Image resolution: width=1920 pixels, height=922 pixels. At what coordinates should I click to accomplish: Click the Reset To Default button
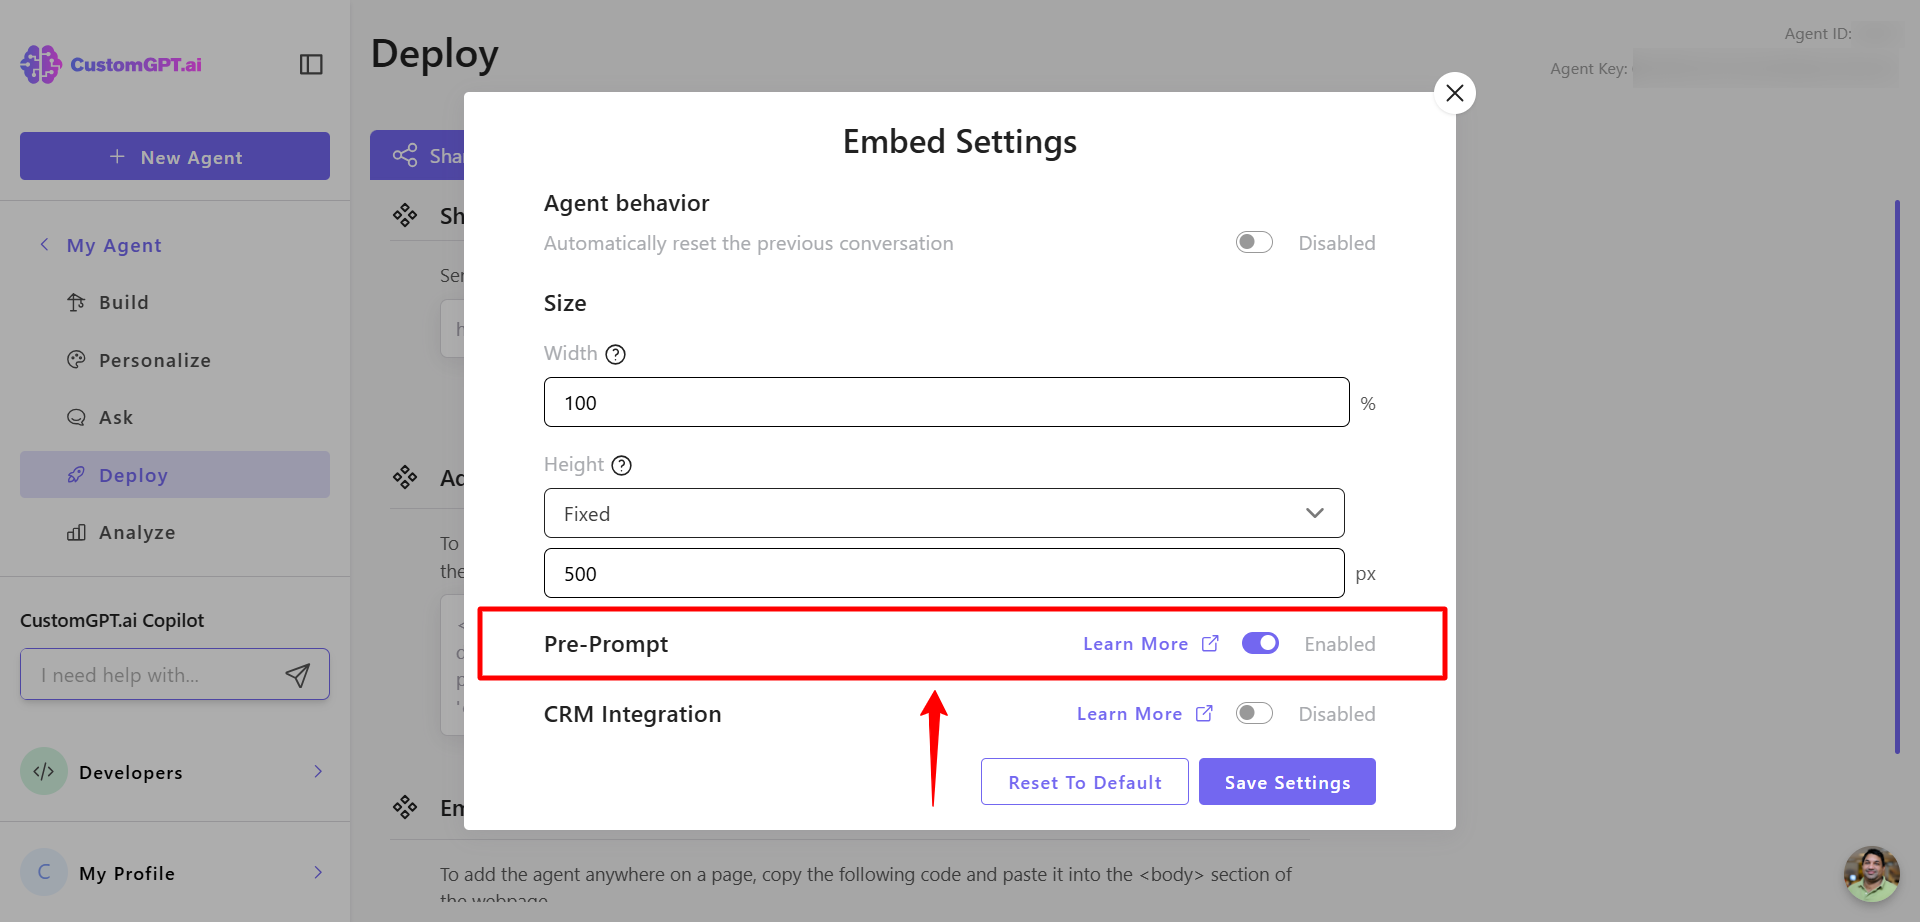[1085, 782]
